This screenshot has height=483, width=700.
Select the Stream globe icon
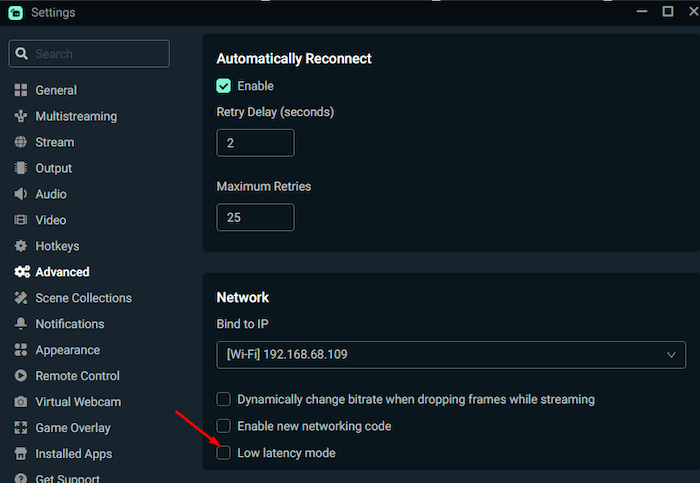click(x=21, y=142)
